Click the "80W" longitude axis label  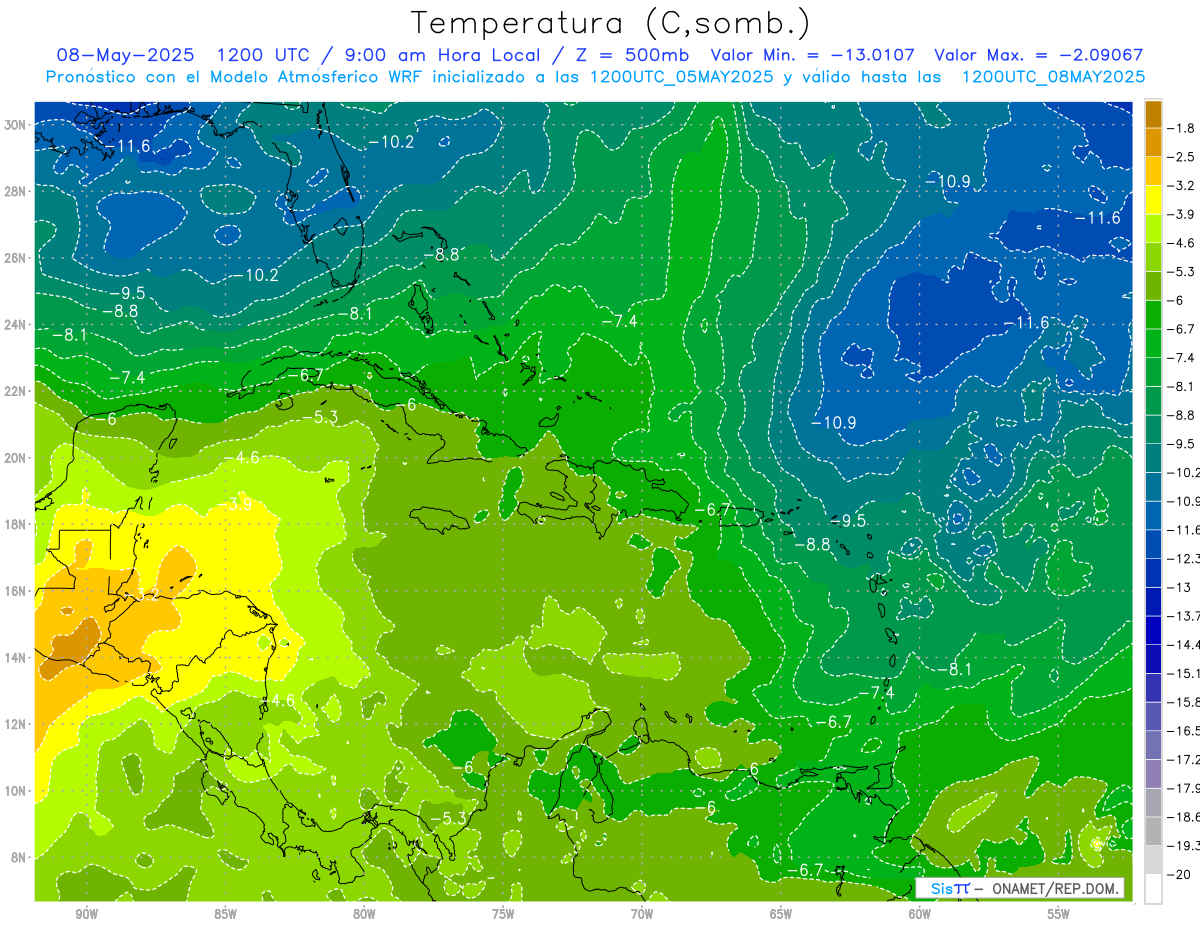point(364,914)
